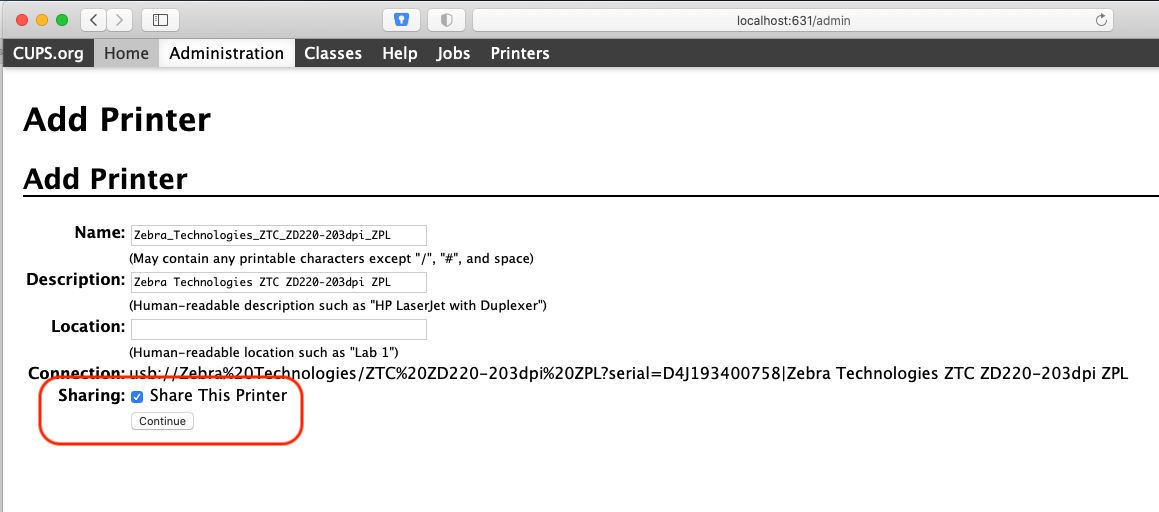
Task: Click the forward navigation arrow
Action: point(120,20)
